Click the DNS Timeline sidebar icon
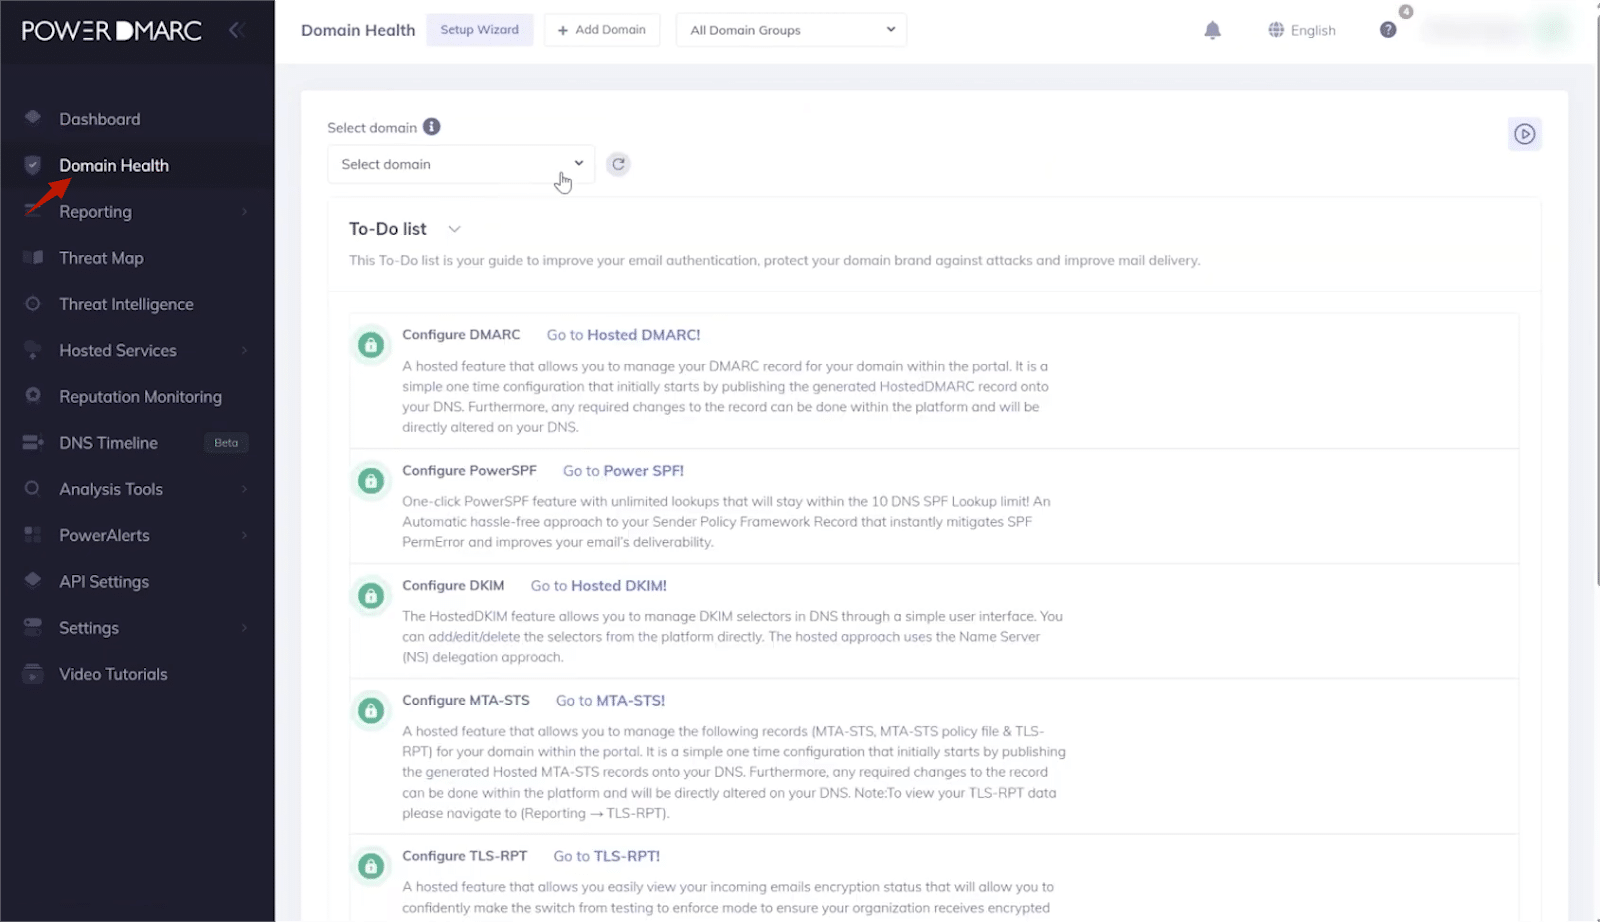Image resolution: width=1600 pixels, height=922 pixels. pos(33,442)
